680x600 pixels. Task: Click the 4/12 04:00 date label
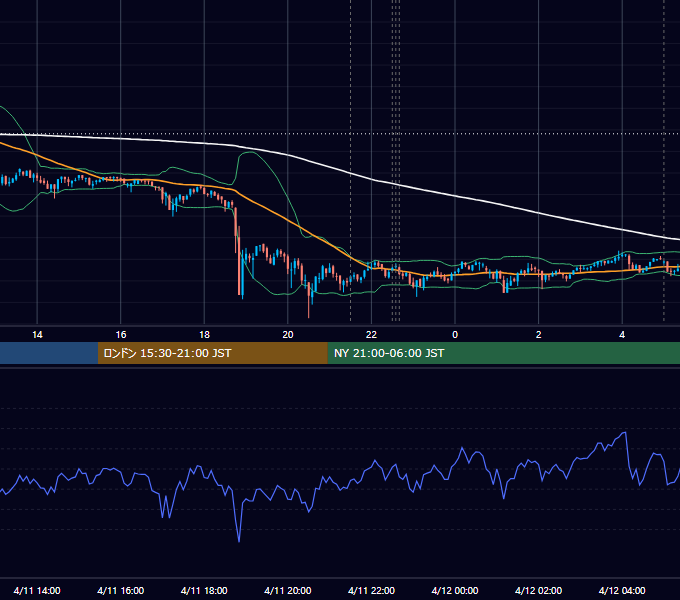click(x=622, y=590)
